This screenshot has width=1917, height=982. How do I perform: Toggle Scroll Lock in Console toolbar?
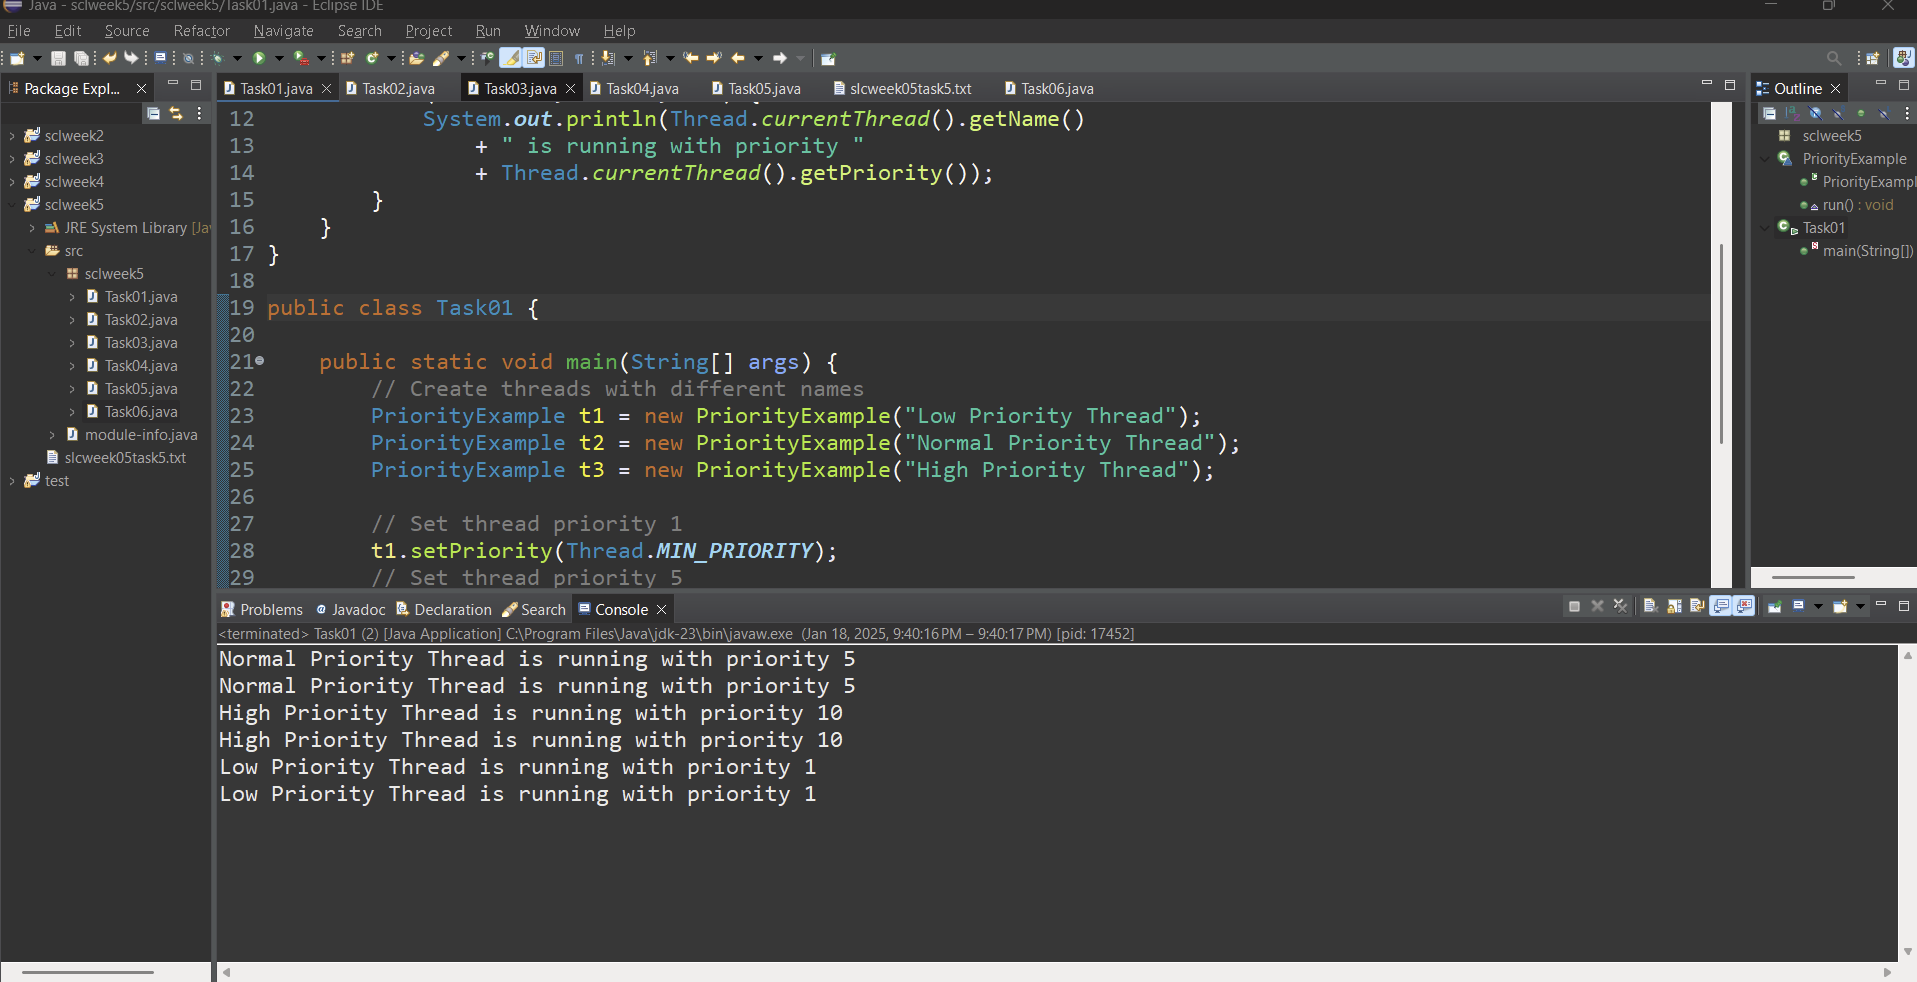[1674, 606]
